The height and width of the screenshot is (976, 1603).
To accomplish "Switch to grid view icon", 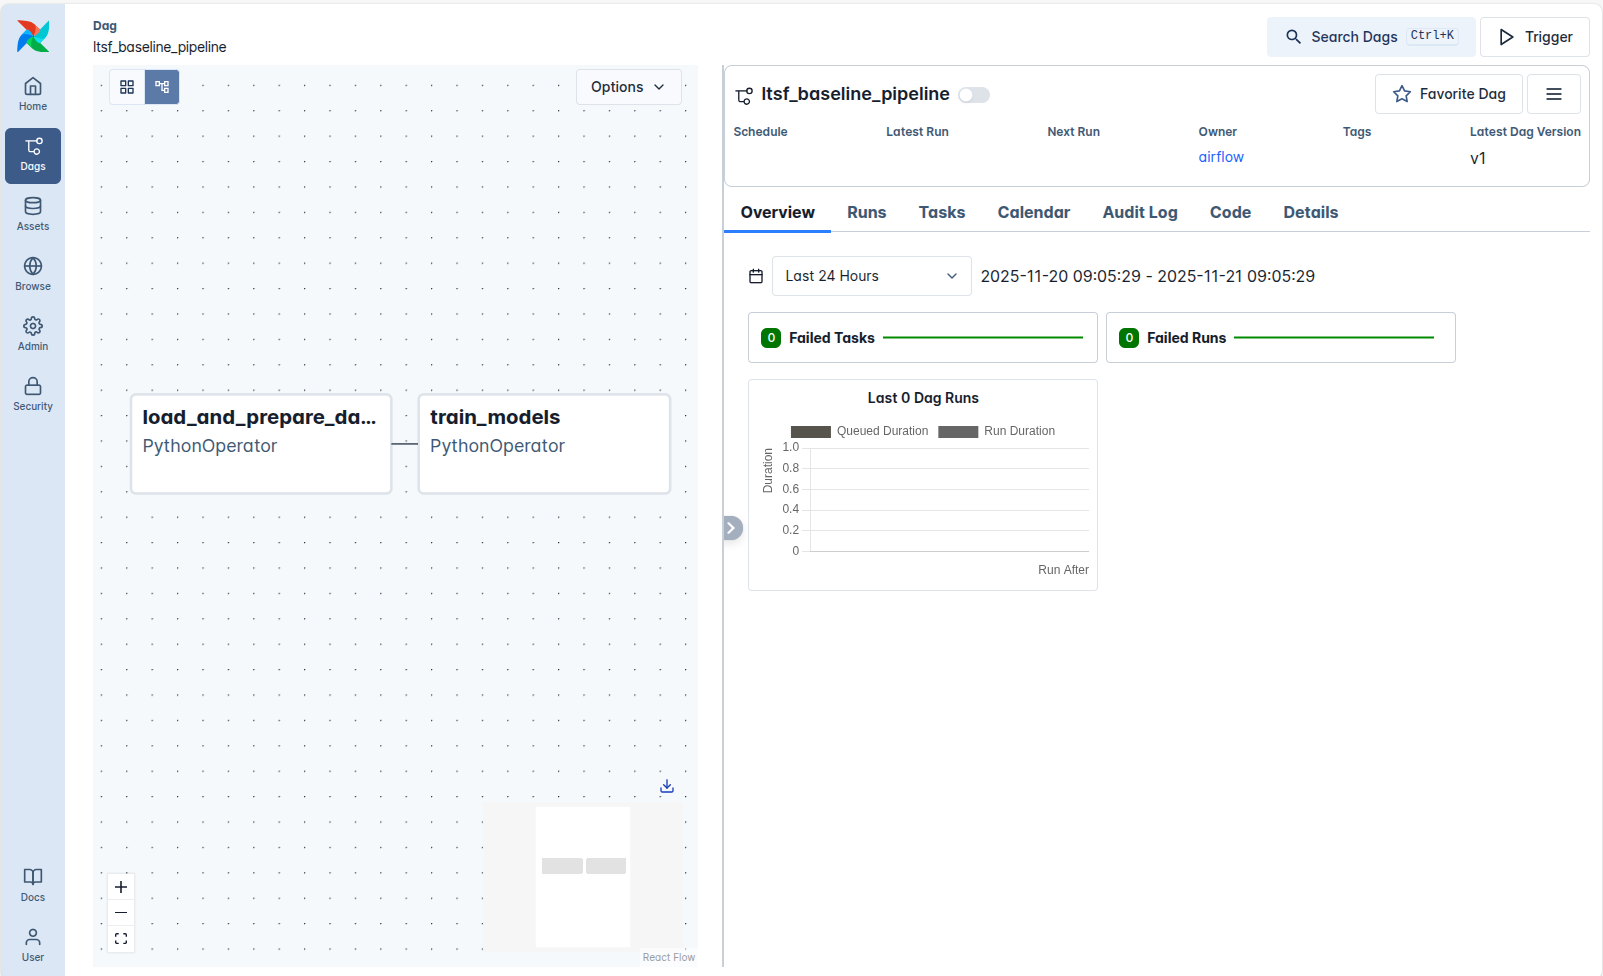I will [x=127, y=87].
